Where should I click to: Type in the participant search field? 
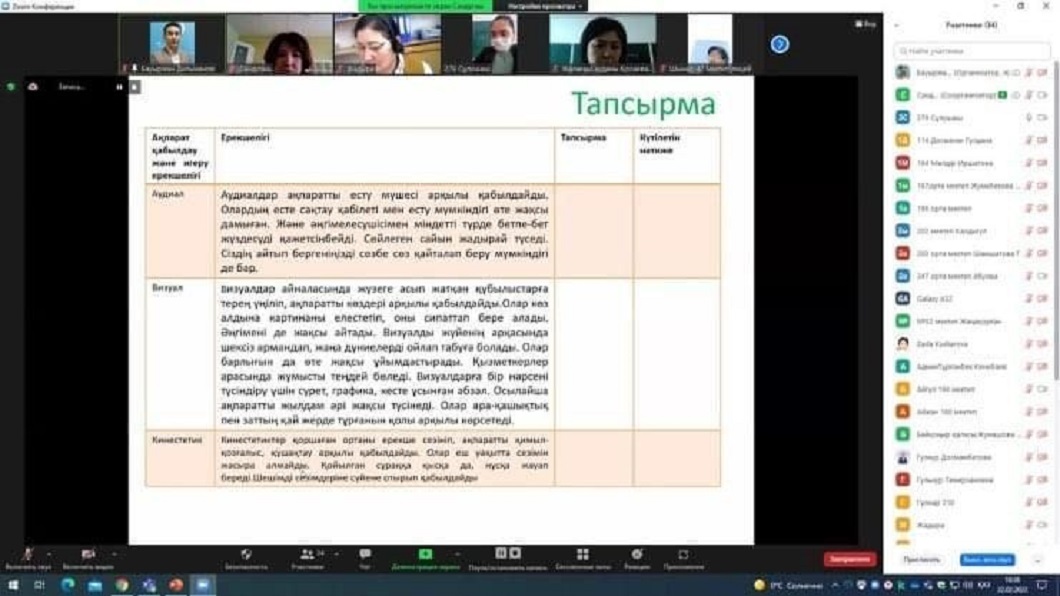coord(970,50)
